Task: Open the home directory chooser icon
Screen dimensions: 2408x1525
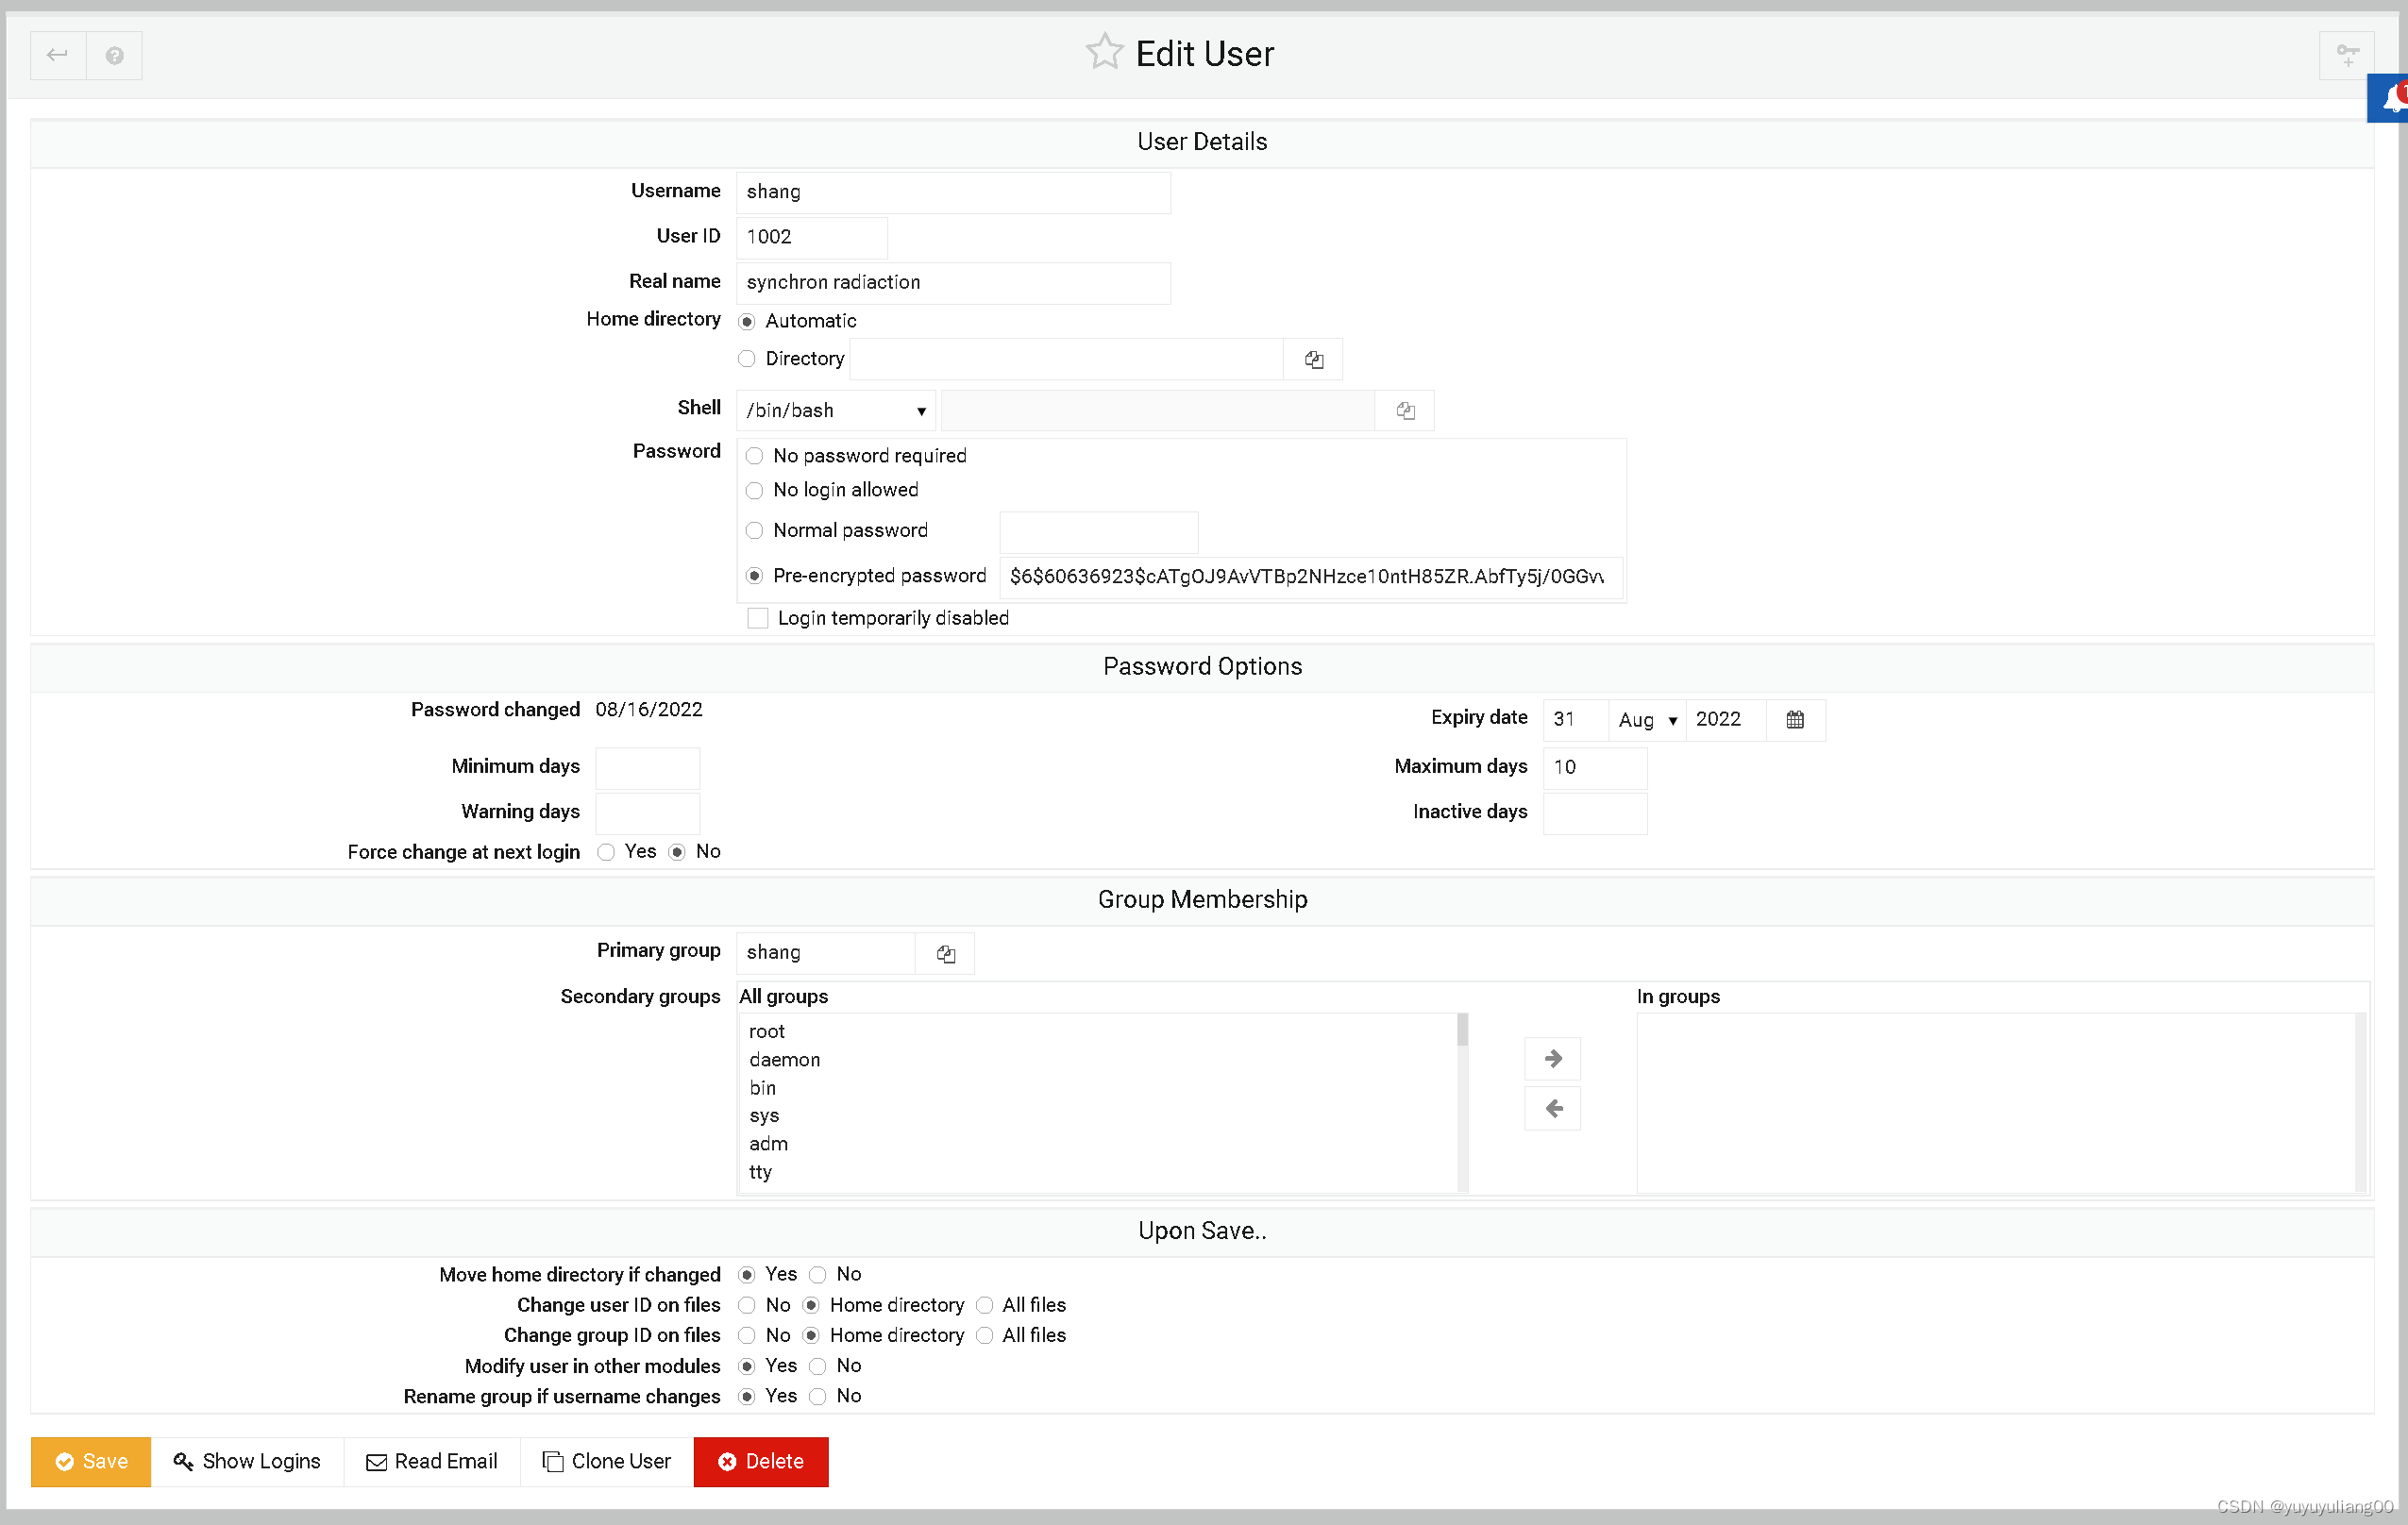Action: click(1313, 359)
